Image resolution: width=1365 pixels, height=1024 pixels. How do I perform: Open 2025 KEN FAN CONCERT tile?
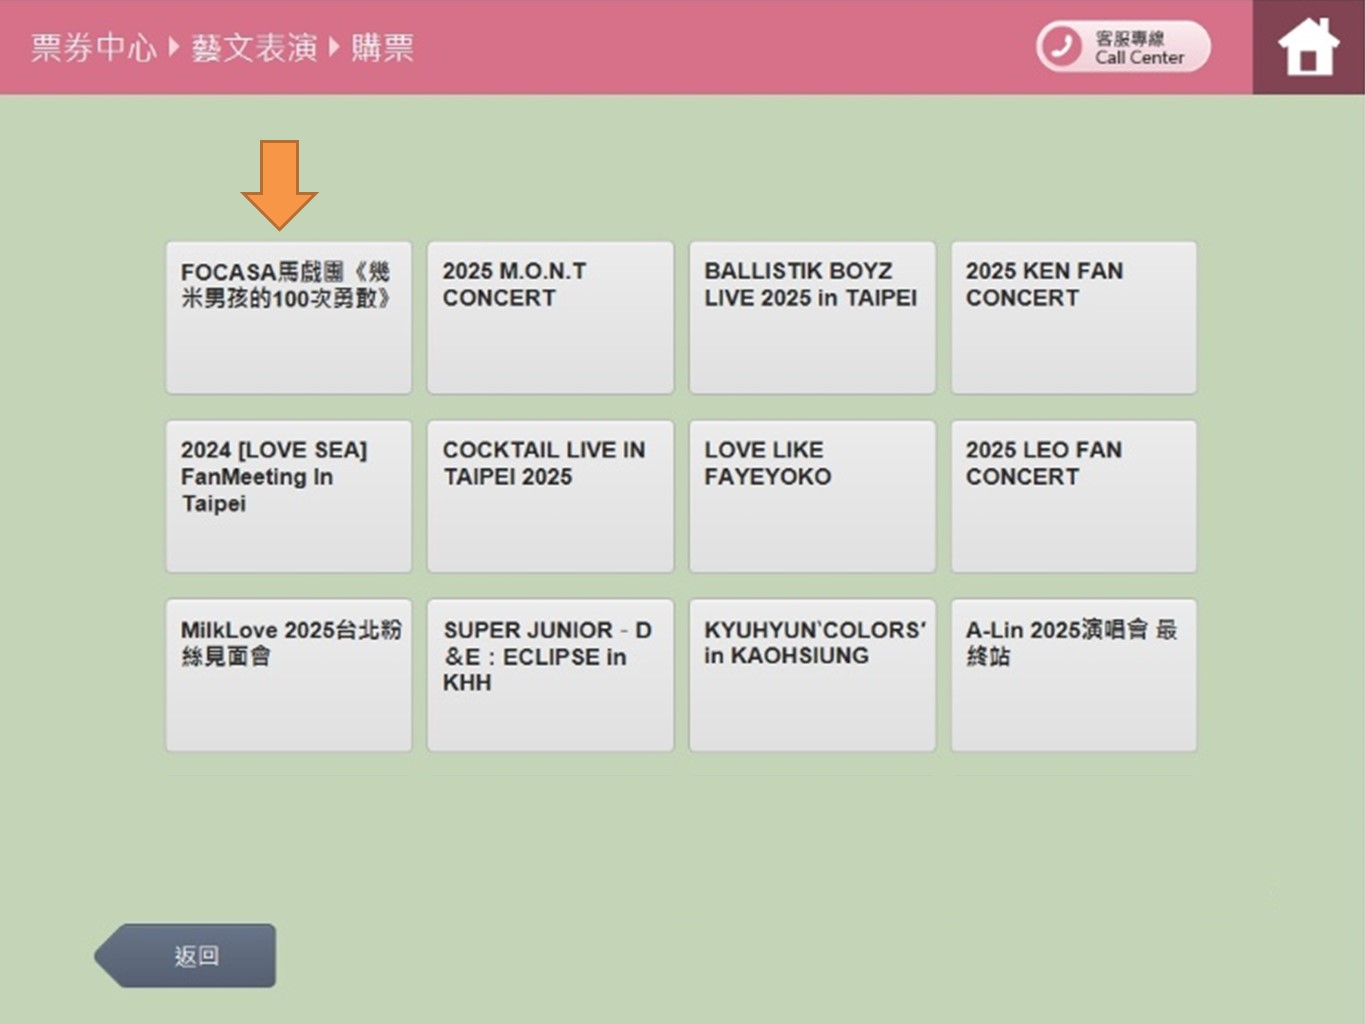[1073, 317]
